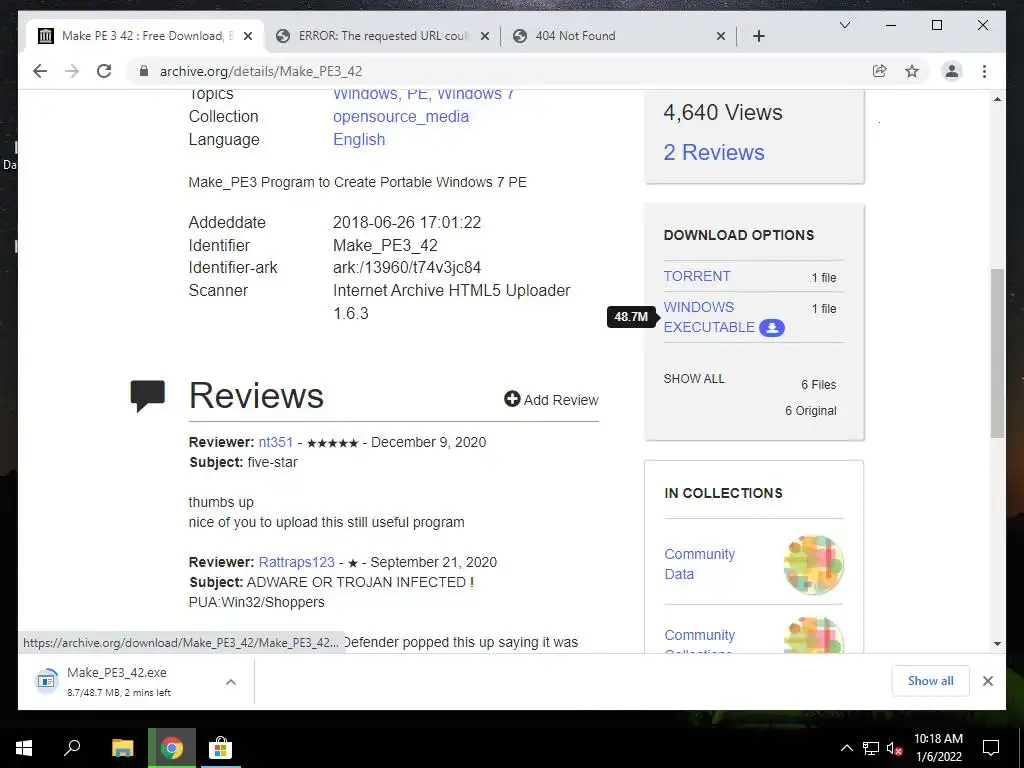The width and height of the screenshot is (1024, 768).
Task: Open Chrome profile avatar menu
Action: tap(952, 71)
